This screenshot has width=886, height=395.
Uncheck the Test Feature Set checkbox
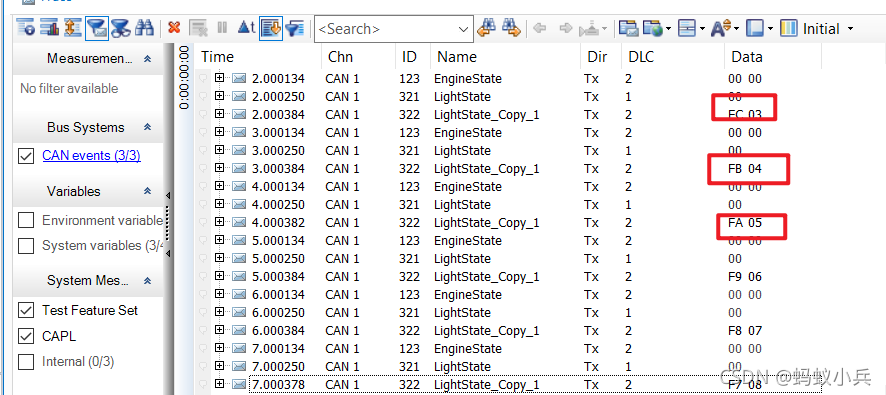26,310
